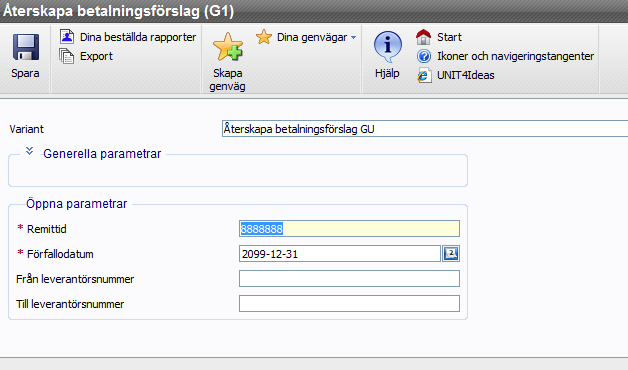The image size is (628, 370).
Task: Click the Dina beställda rapporter link text
Action: click(x=138, y=37)
